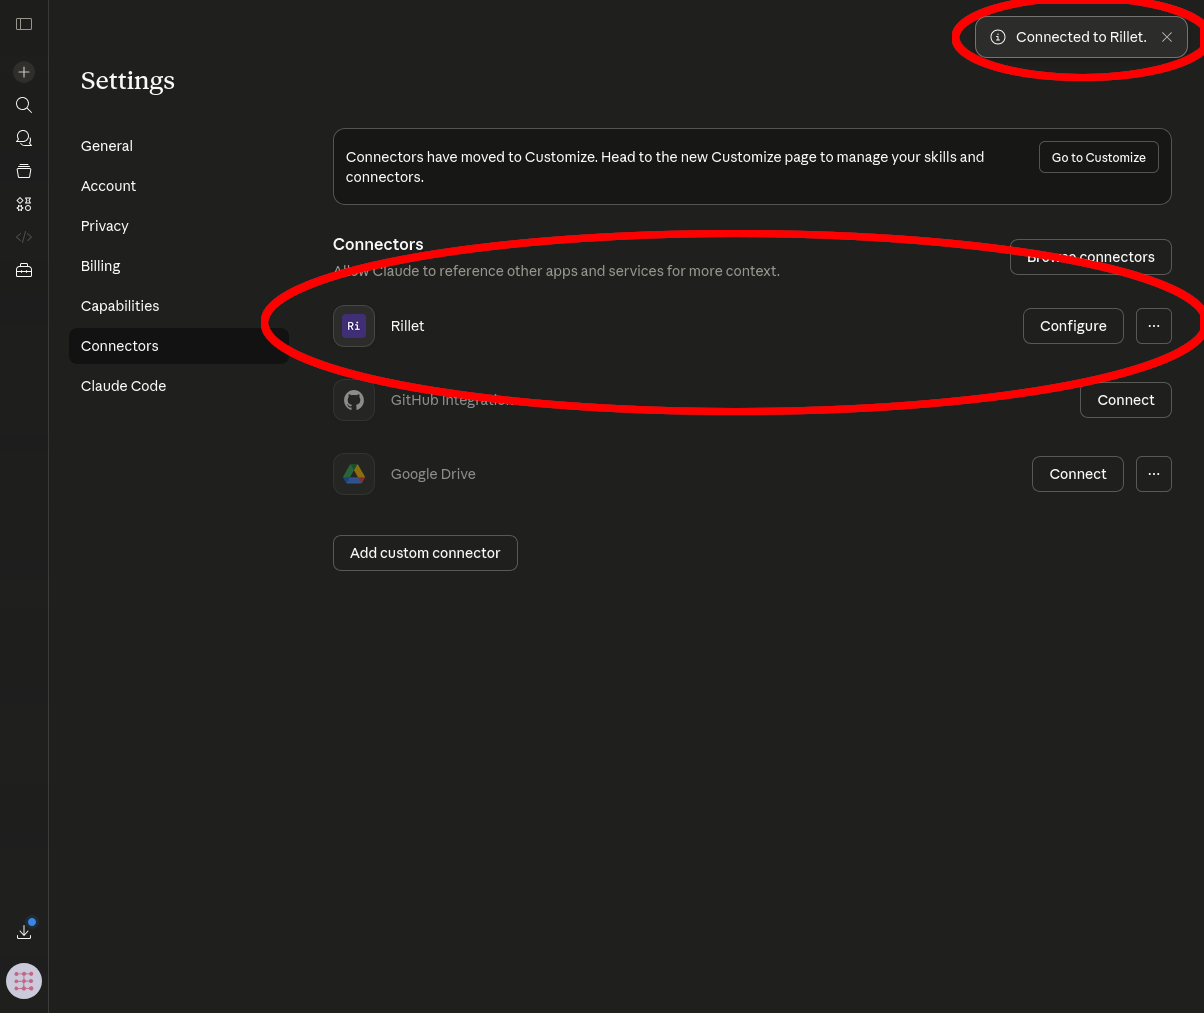Open the chats bubble icon in sidebar
The height and width of the screenshot is (1013, 1204).
24,138
